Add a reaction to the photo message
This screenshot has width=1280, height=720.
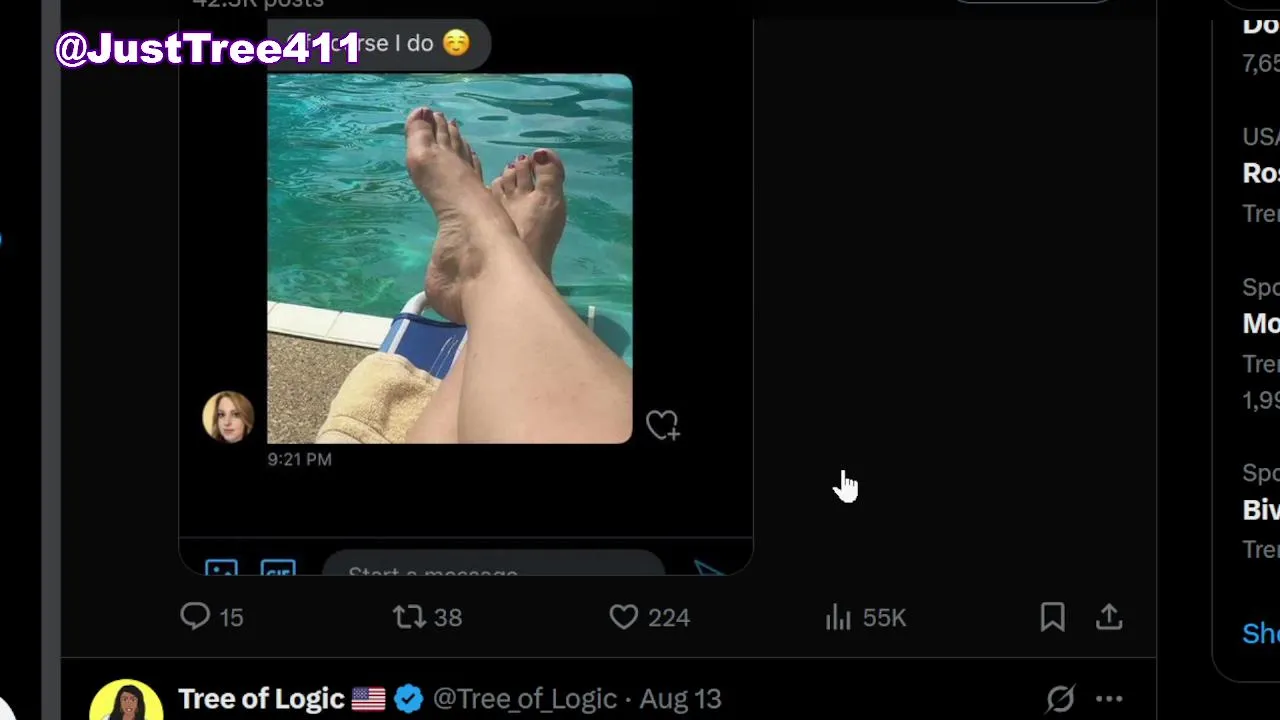click(662, 425)
